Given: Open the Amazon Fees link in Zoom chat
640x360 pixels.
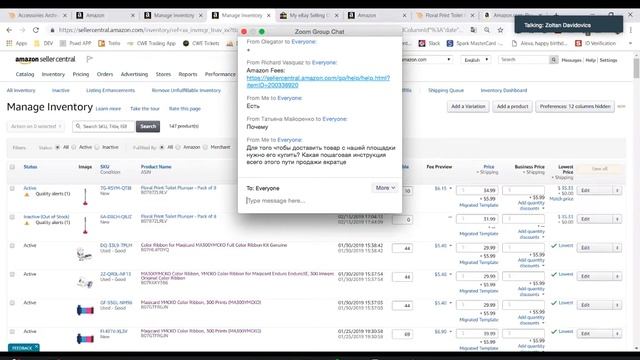Looking at the screenshot, I should click(x=318, y=82).
